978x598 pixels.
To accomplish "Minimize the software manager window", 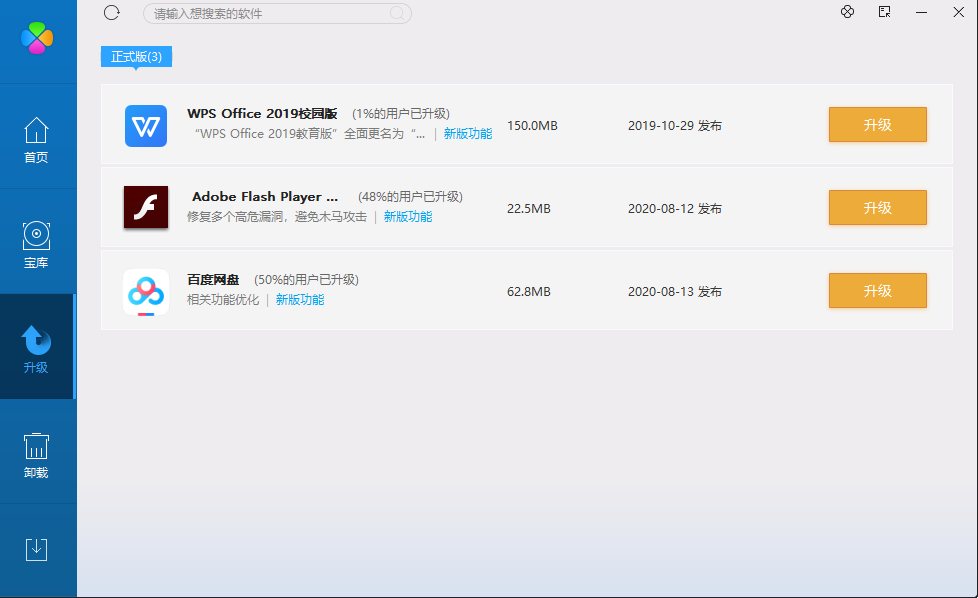I will pos(921,12).
